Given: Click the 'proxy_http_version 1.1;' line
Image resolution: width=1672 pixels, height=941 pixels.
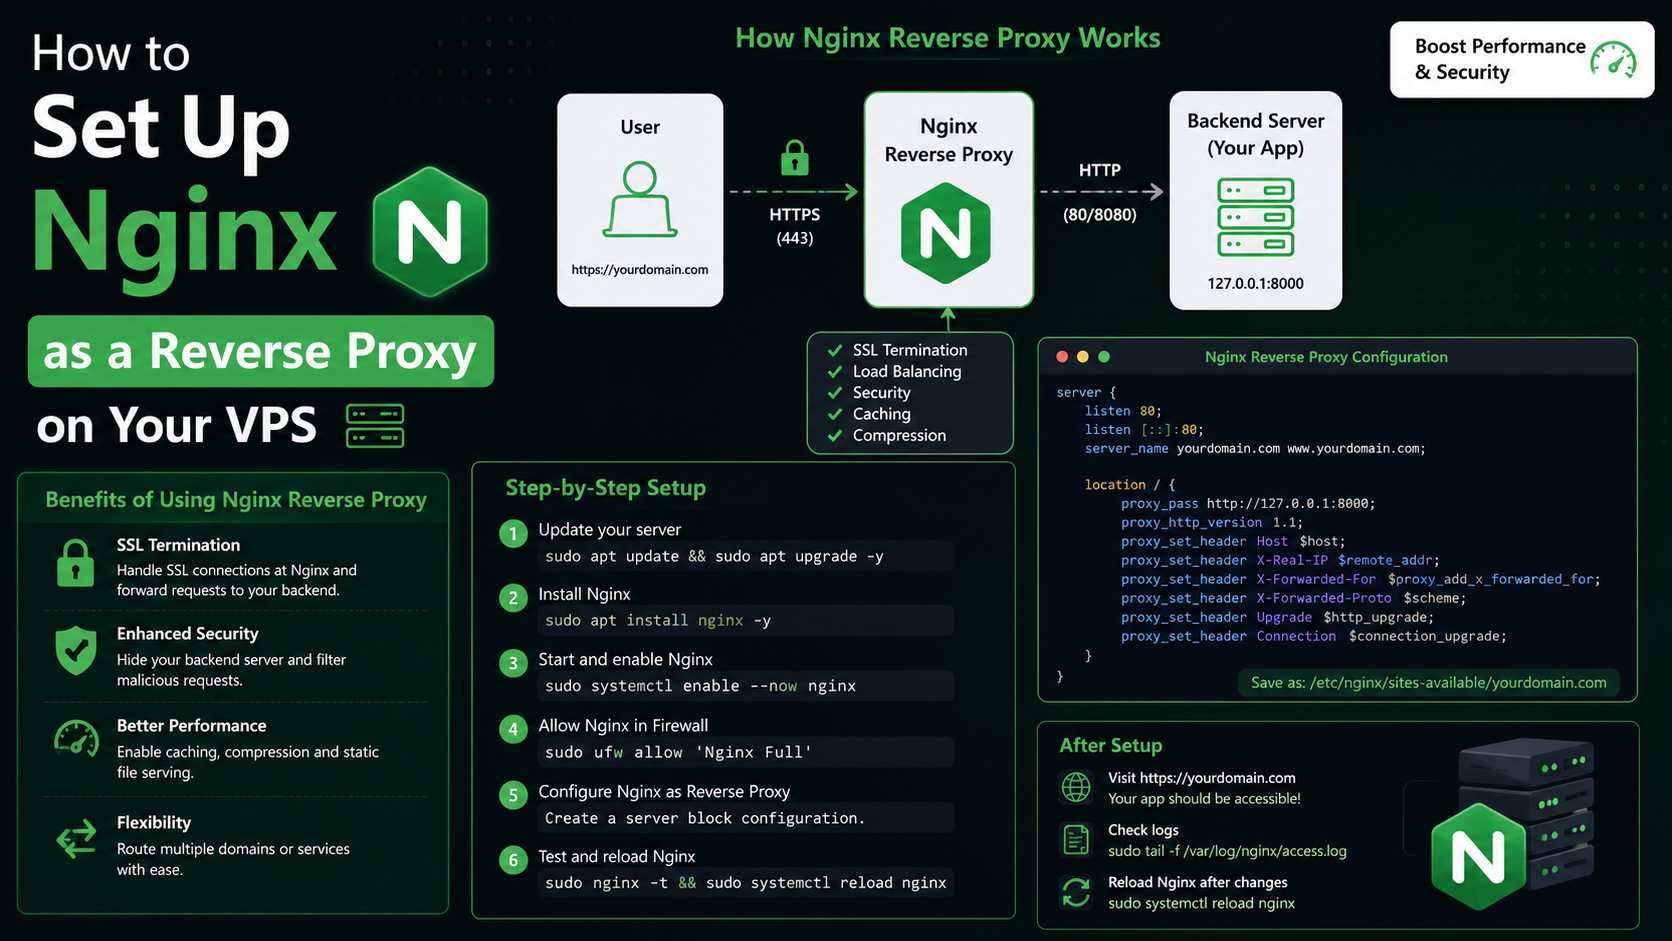Looking at the screenshot, I should click(x=1212, y=523).
